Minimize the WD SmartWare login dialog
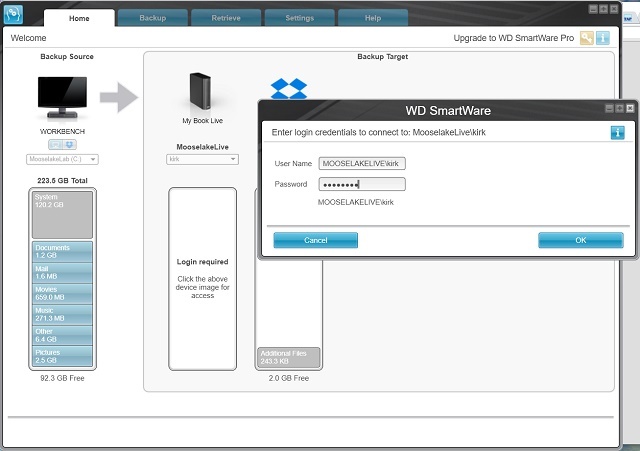Viewport: 640px width, 451px height. (x=609, y=108)
